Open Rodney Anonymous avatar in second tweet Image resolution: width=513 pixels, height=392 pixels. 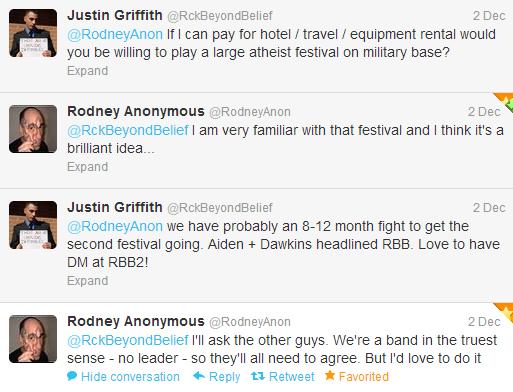pos(33,129)
